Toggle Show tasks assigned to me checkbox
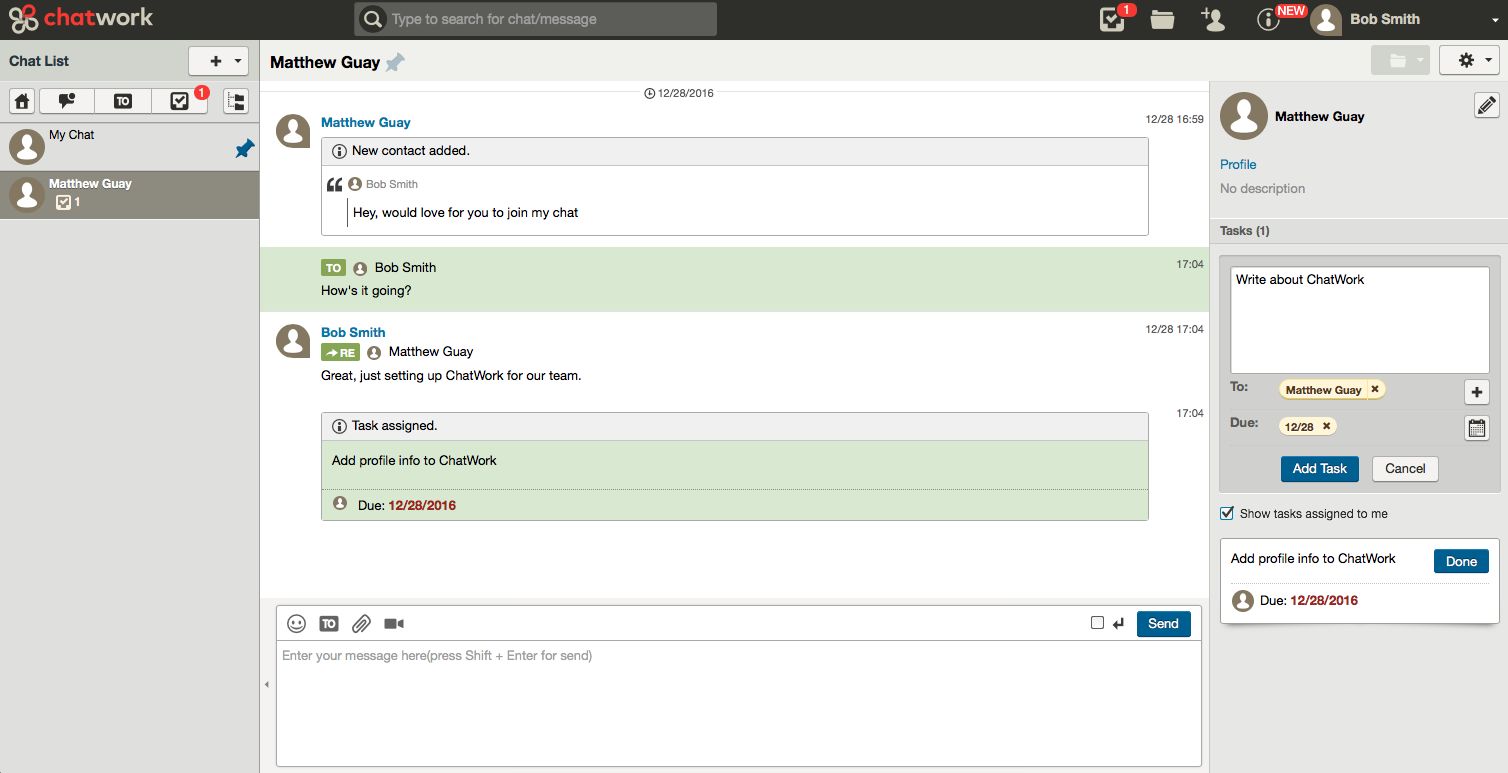This screenshot has height=773, width=1508. [x=1227, y=513]
